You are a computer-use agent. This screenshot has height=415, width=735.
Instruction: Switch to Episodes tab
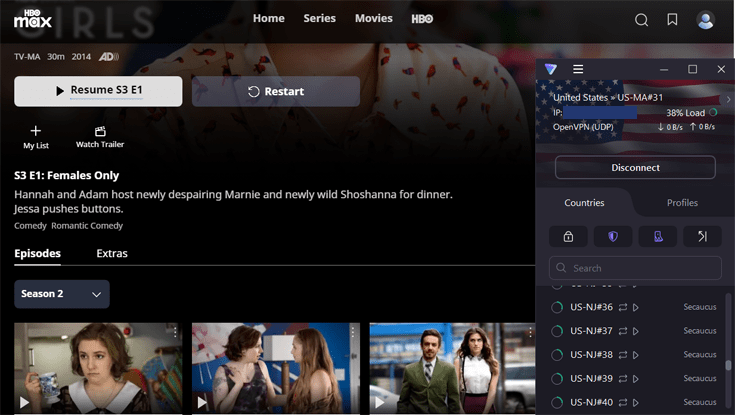38,254
